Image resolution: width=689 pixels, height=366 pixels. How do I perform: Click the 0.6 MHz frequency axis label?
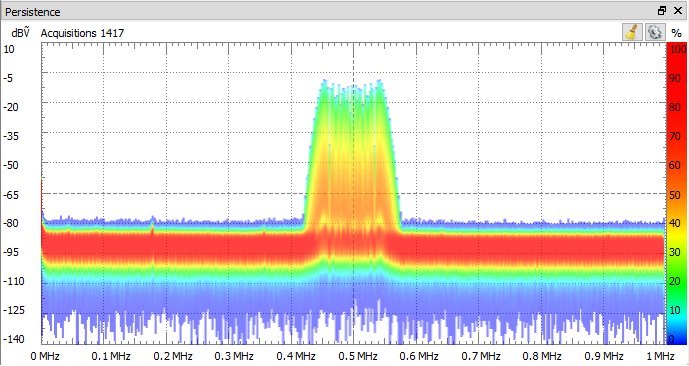(x=419, y=355)
